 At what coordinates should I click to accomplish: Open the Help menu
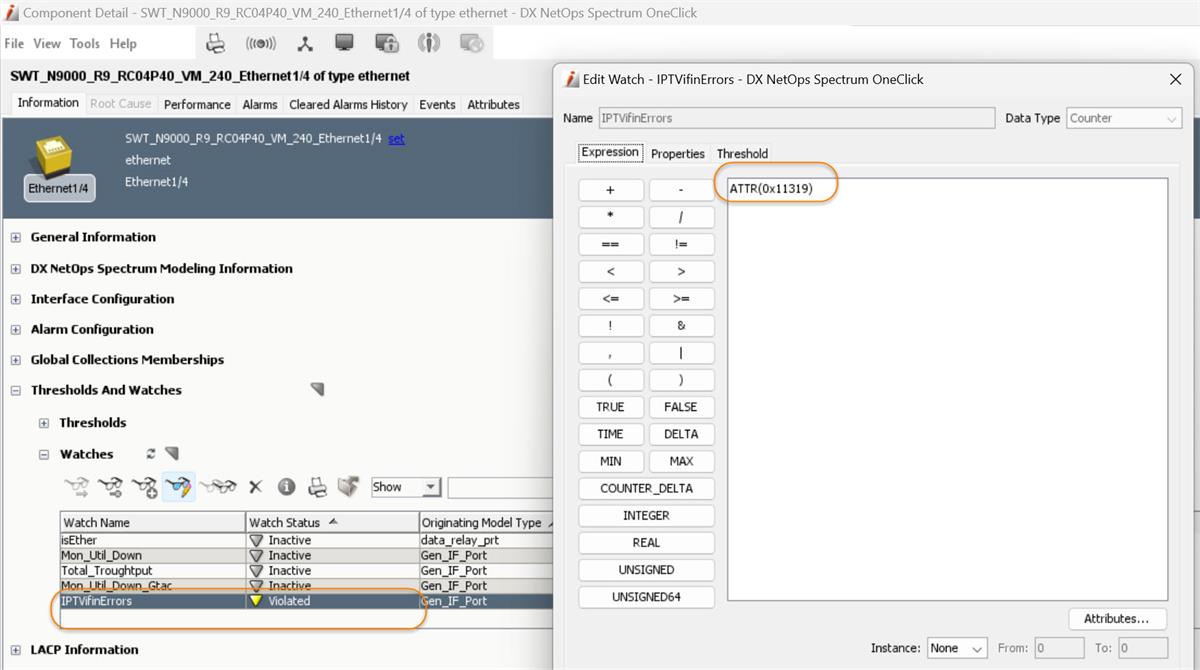123,43
